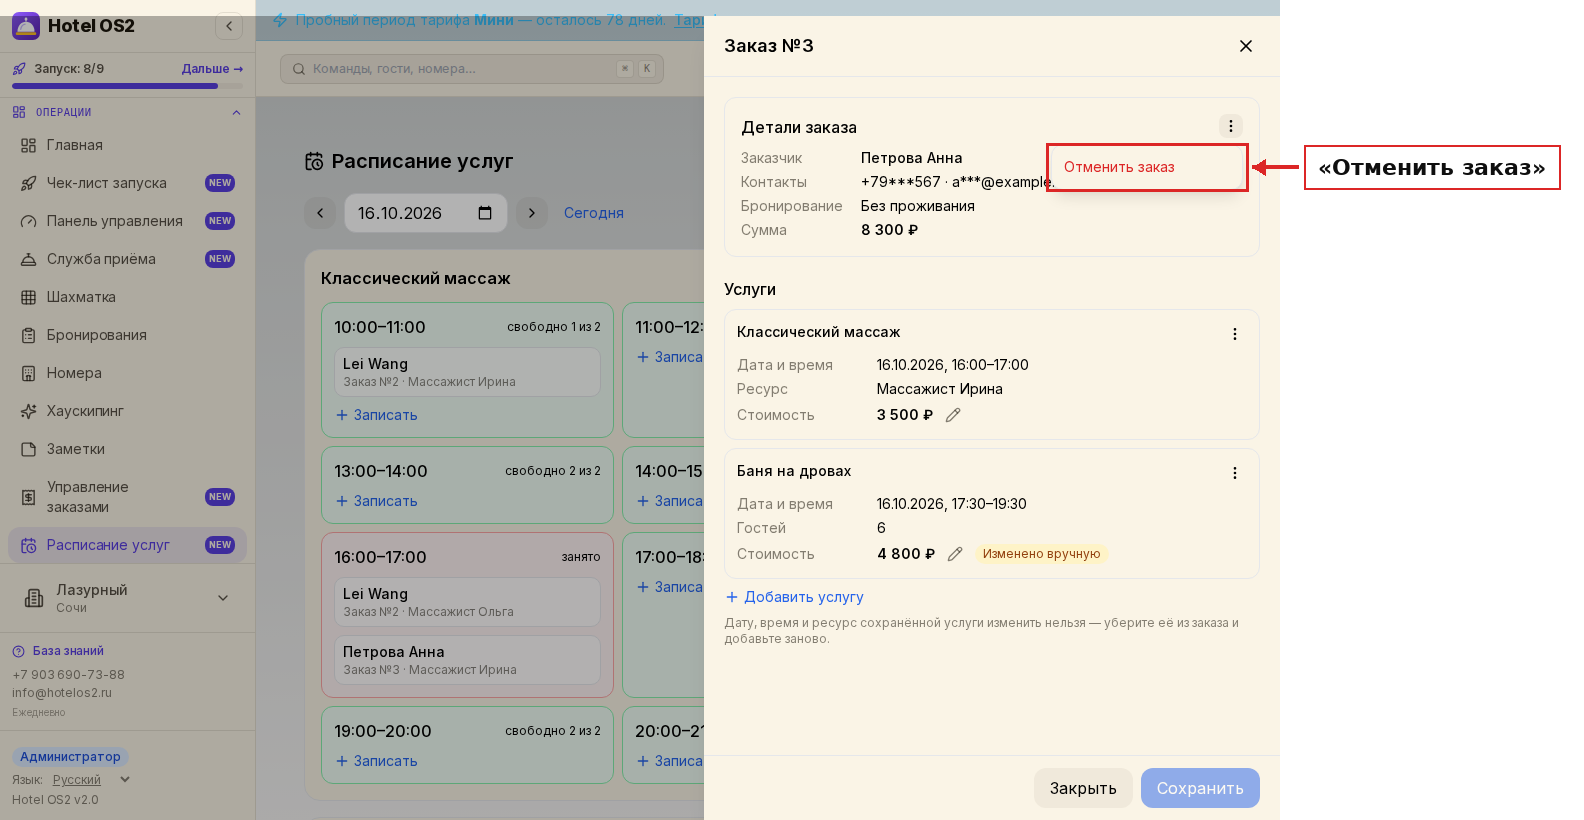This screenshot has height=820, width=1584.
Task: Close the order №3 panel
Action: (x=1246, y=46)
